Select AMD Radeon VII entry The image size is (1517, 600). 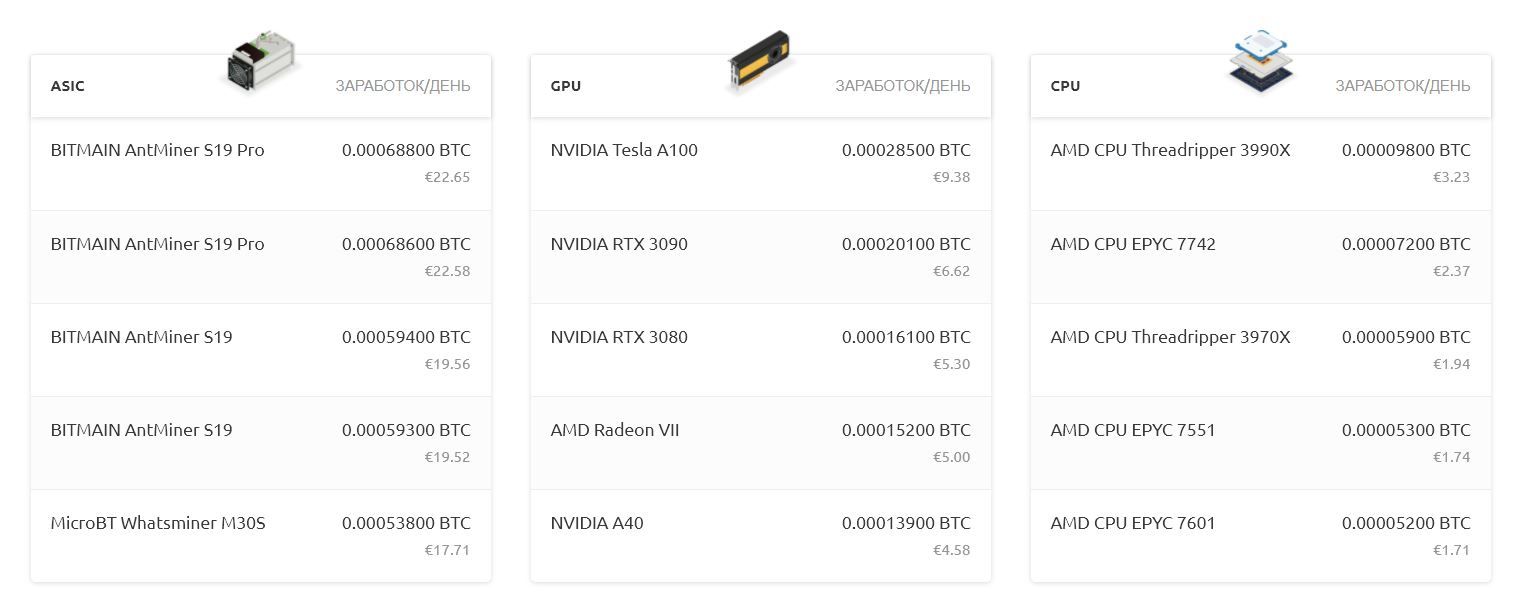pos(761,443)
